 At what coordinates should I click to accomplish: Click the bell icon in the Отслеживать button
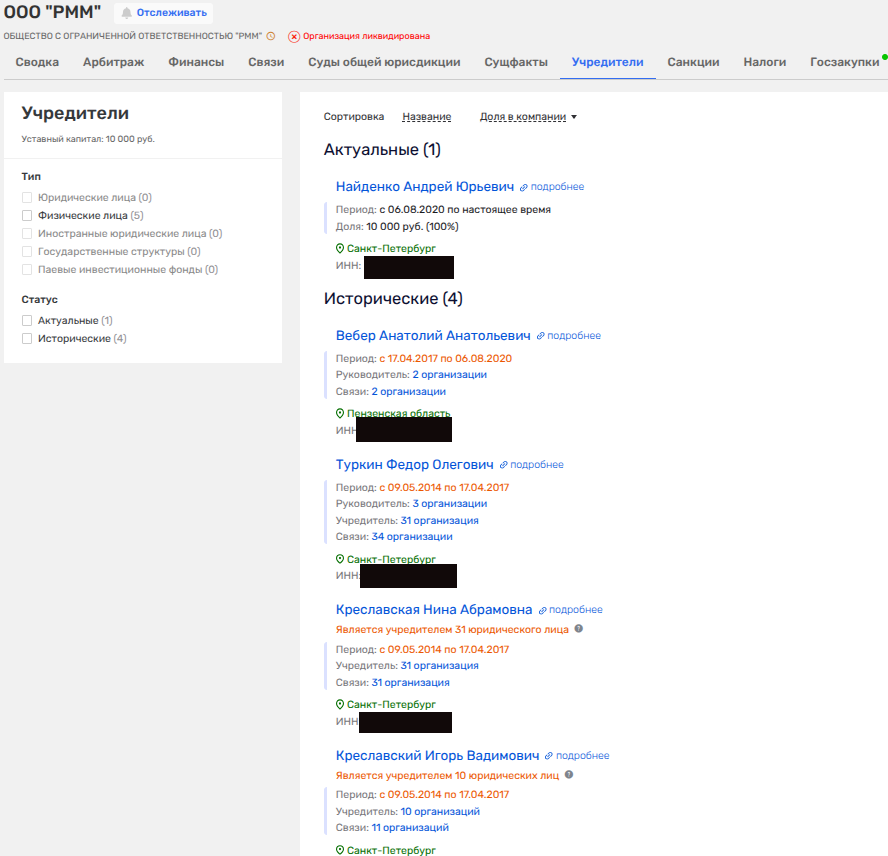tap(127, 13)
